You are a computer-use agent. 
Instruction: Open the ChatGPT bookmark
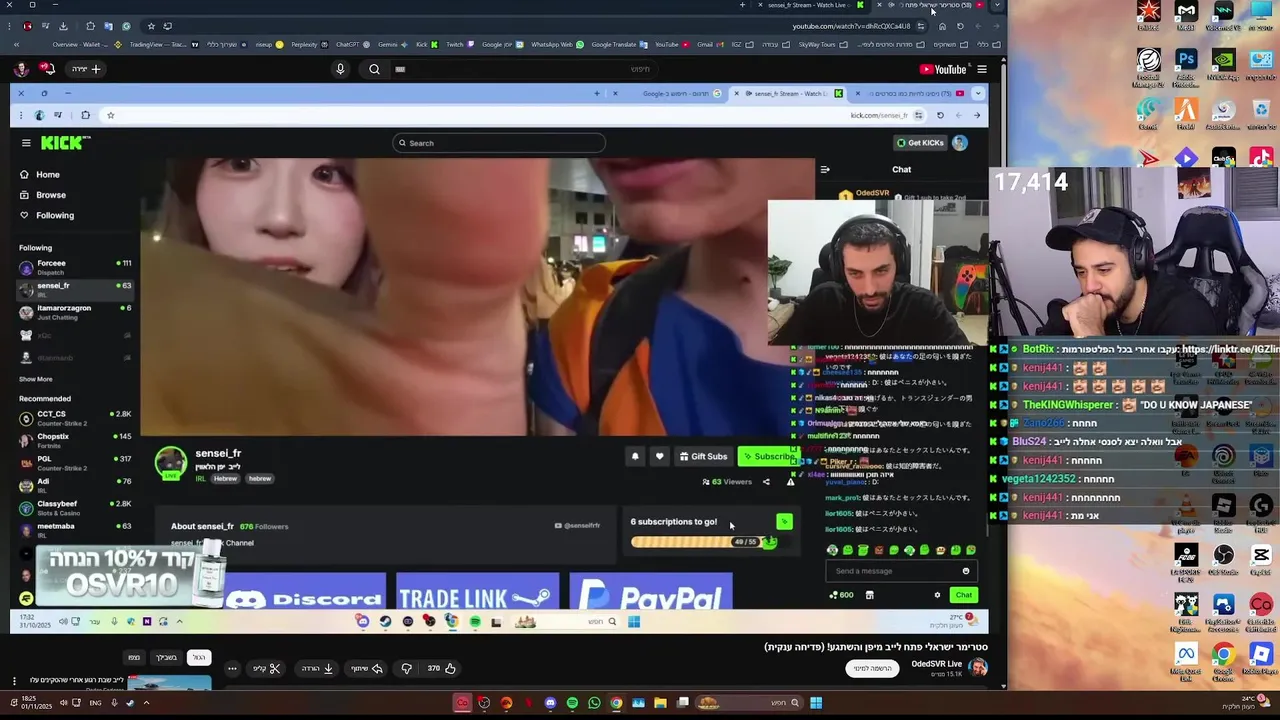click(353, 45)
